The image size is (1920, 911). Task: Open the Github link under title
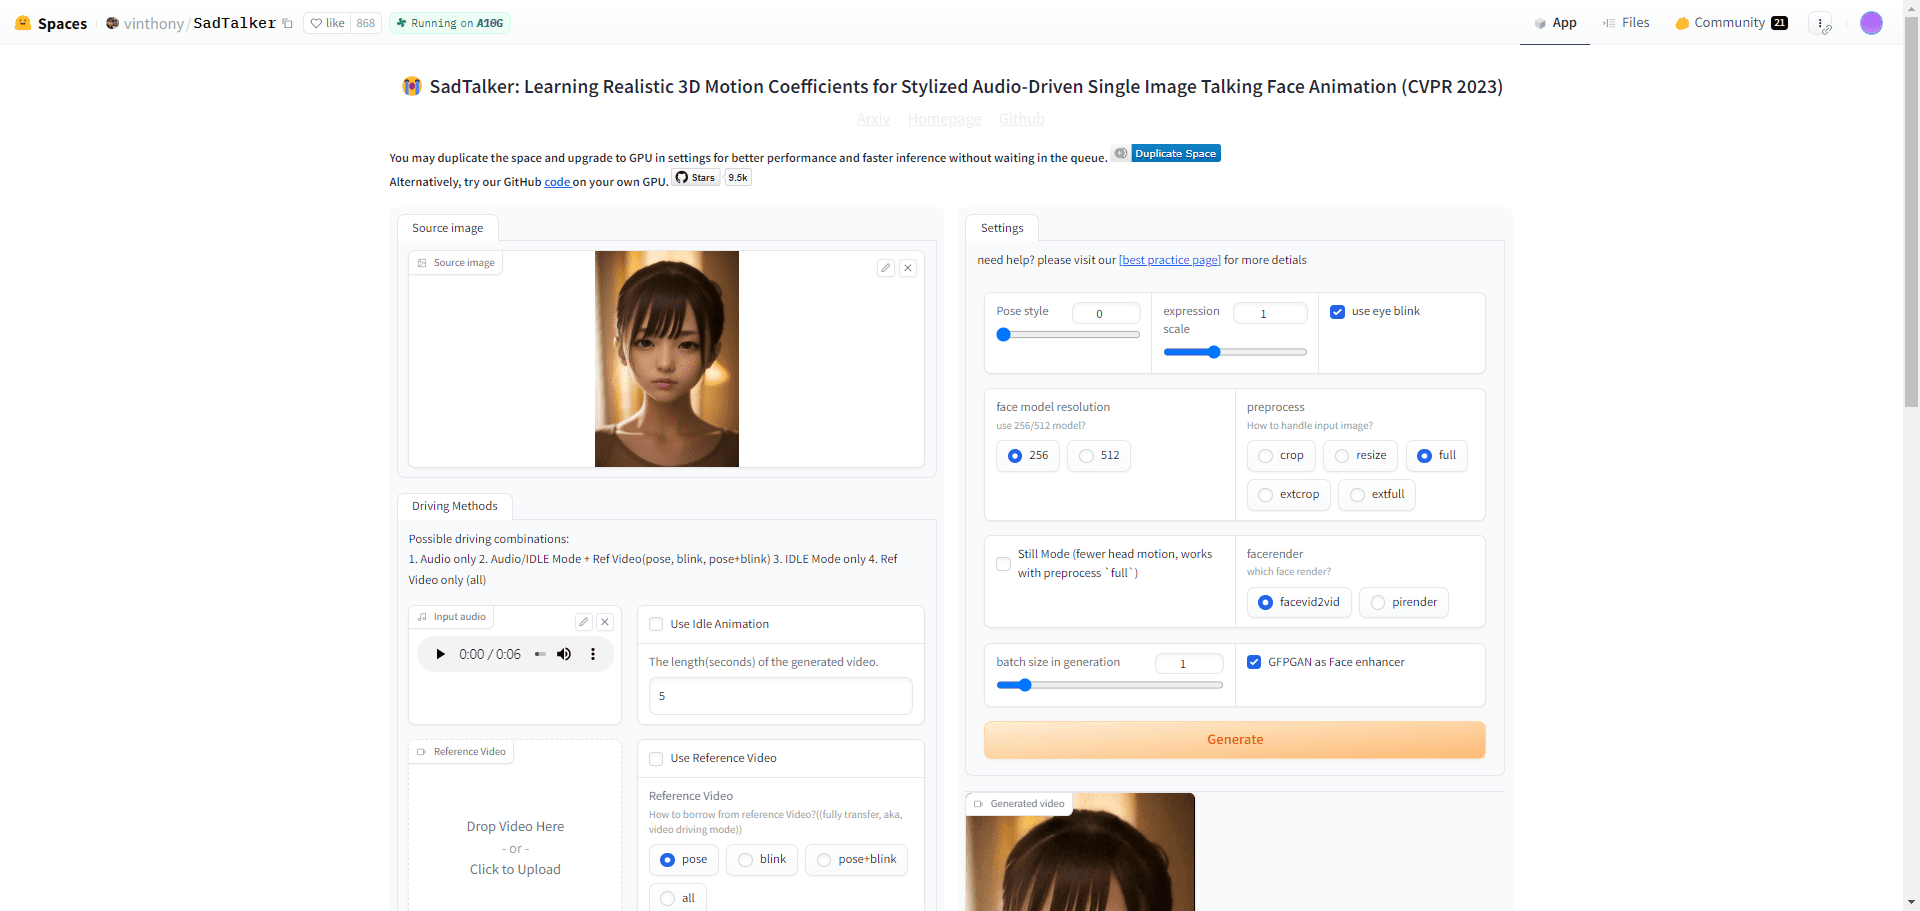point(1021,119)
